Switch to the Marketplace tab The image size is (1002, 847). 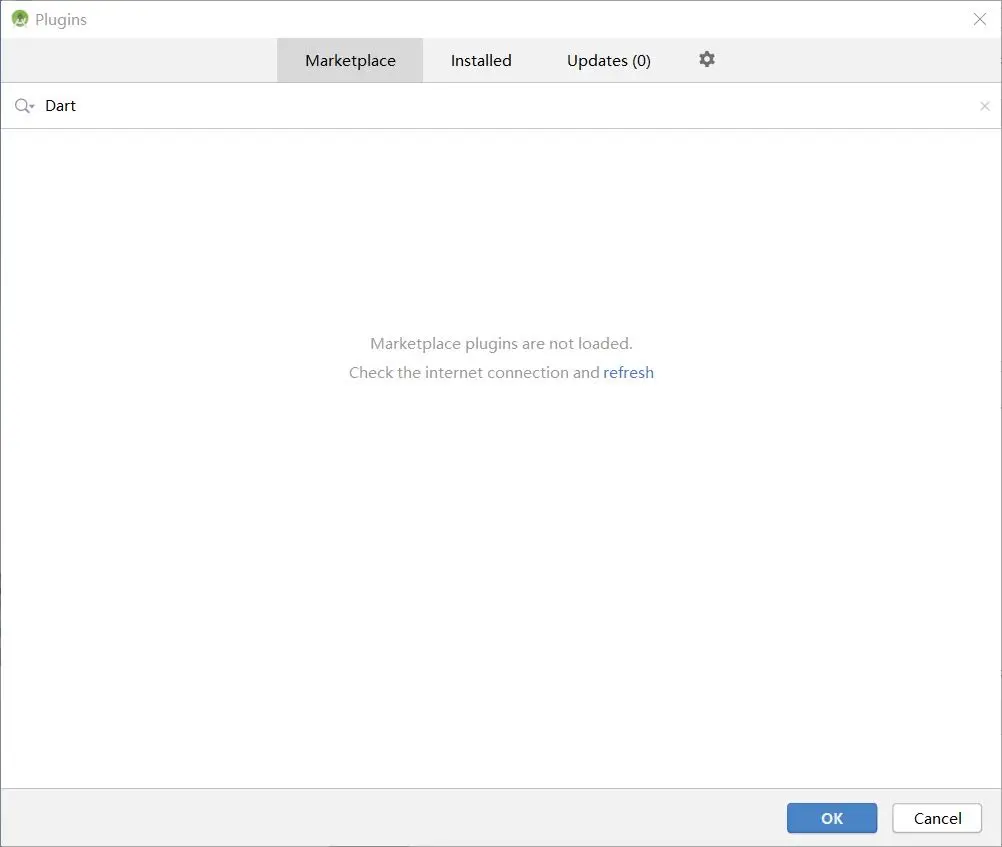[x=350, y=60]
